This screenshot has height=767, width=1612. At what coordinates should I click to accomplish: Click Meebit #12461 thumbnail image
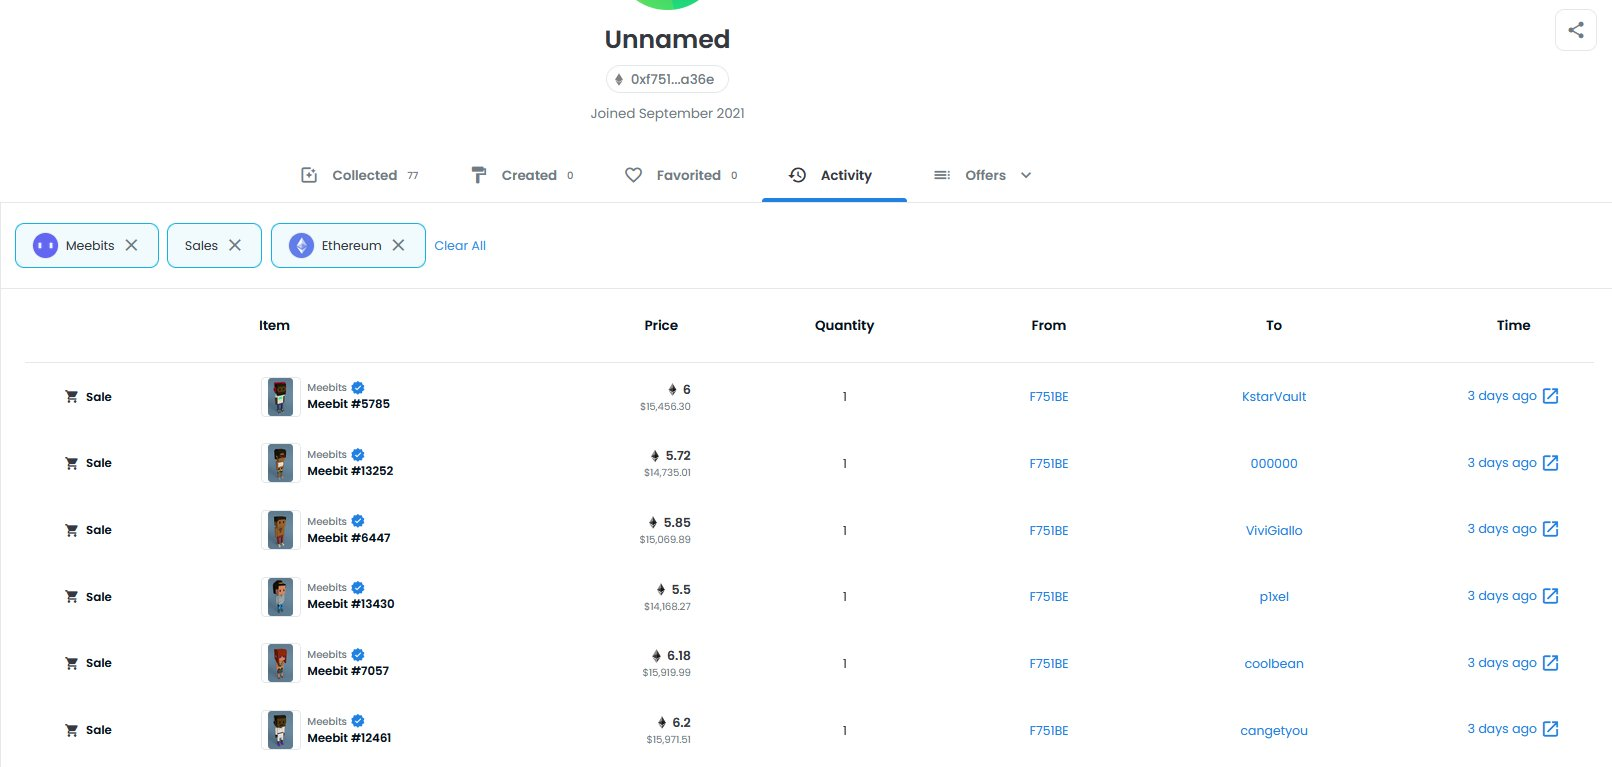pyautogui.click(x=281, y=730)
